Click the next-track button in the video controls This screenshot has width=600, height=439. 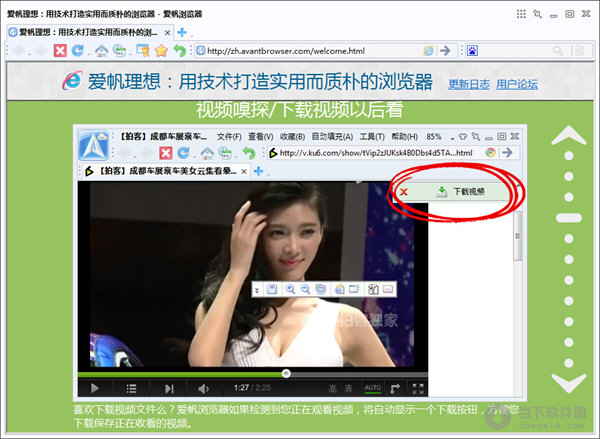click(x=169, y=388)
